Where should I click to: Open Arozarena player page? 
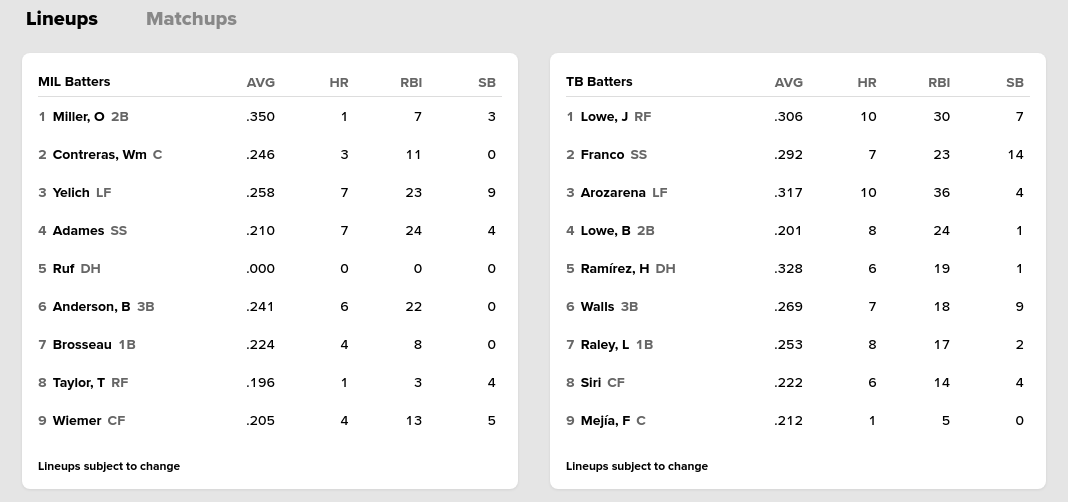click(x=613, y=193)
